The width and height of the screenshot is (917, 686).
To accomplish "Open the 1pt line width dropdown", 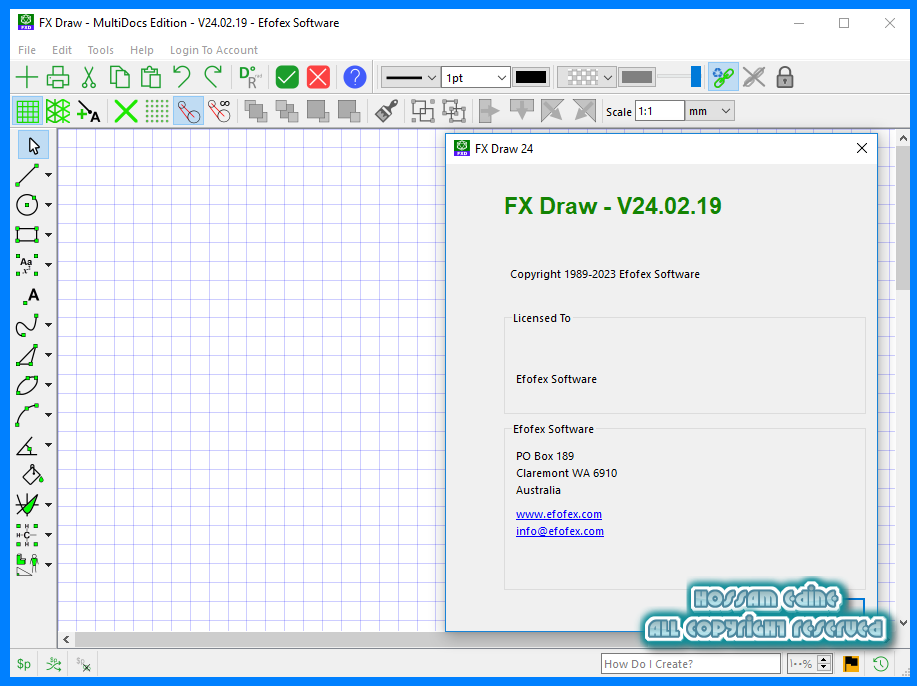I will point(475,77).
